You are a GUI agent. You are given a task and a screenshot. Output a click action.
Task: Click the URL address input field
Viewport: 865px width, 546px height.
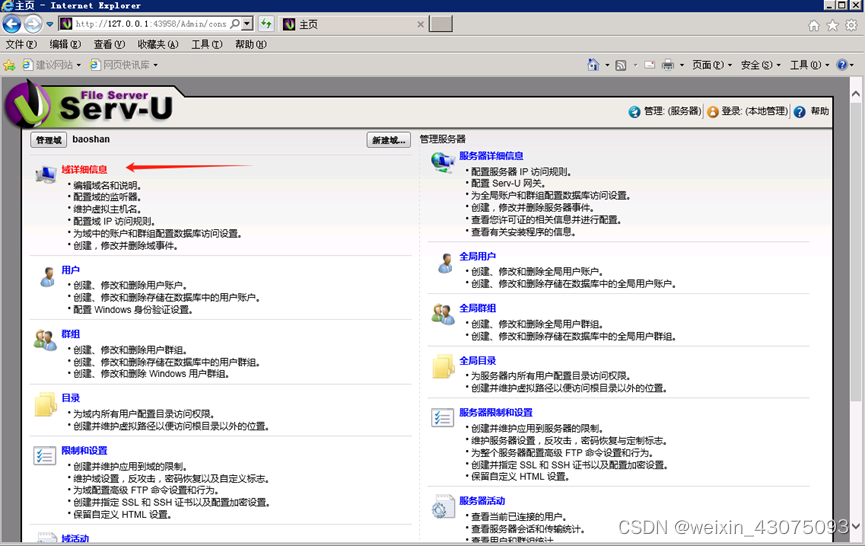pyautogui.click(x=151, y=24)
